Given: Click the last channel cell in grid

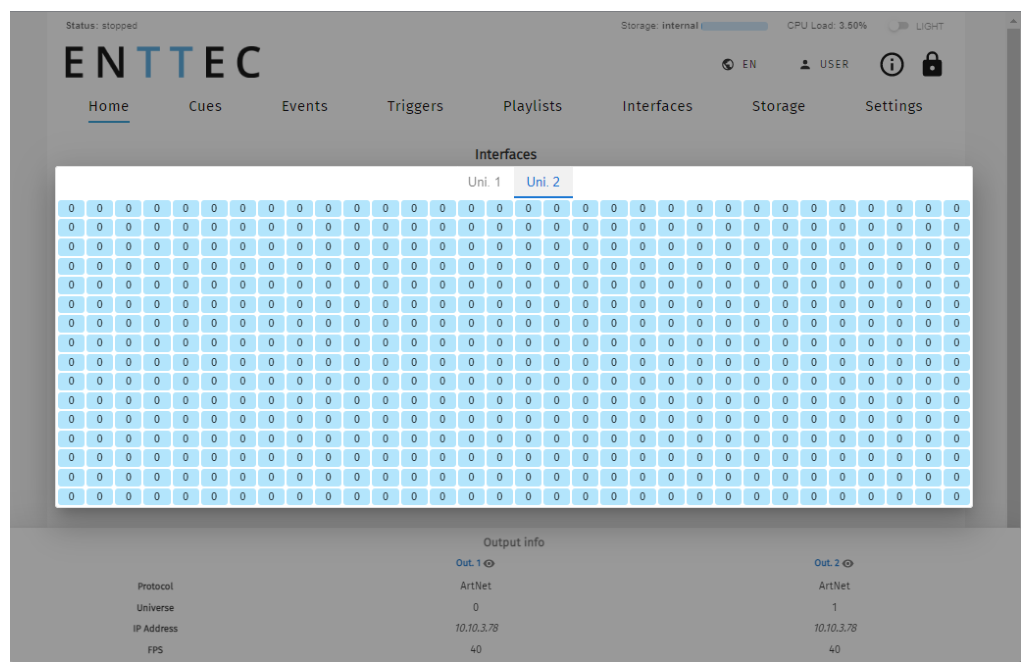Looking at the screenshot, I should 956,497.
